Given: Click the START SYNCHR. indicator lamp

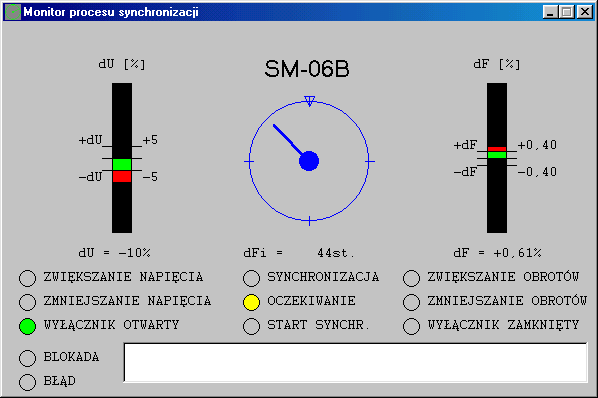Looking at the screenshot, I should click(251, 326).
